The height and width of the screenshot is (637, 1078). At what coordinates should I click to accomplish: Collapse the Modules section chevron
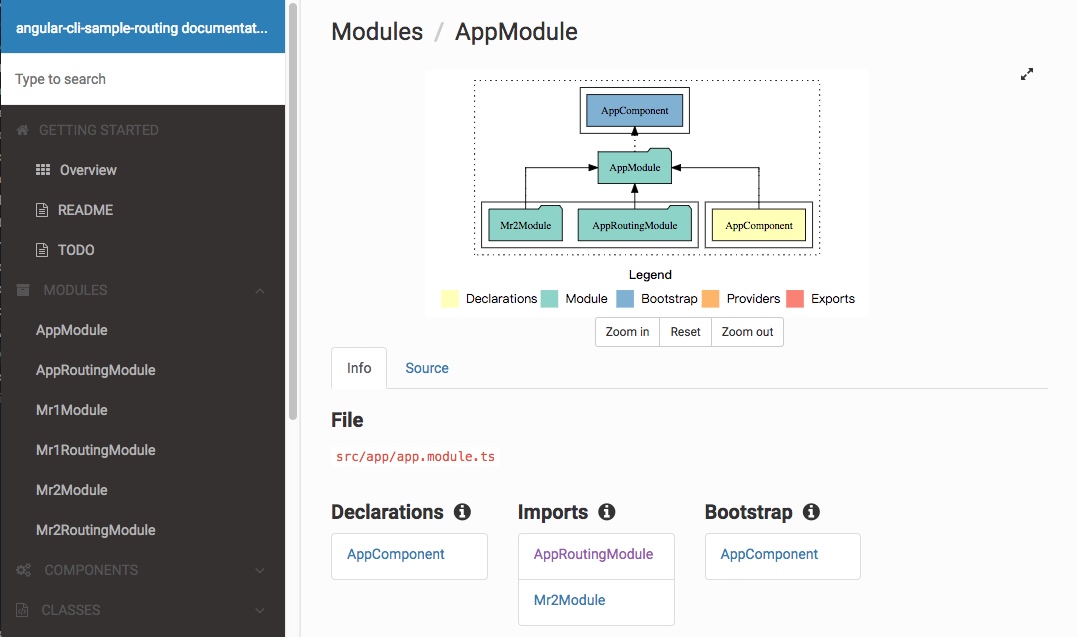click(x=260, y=291)
